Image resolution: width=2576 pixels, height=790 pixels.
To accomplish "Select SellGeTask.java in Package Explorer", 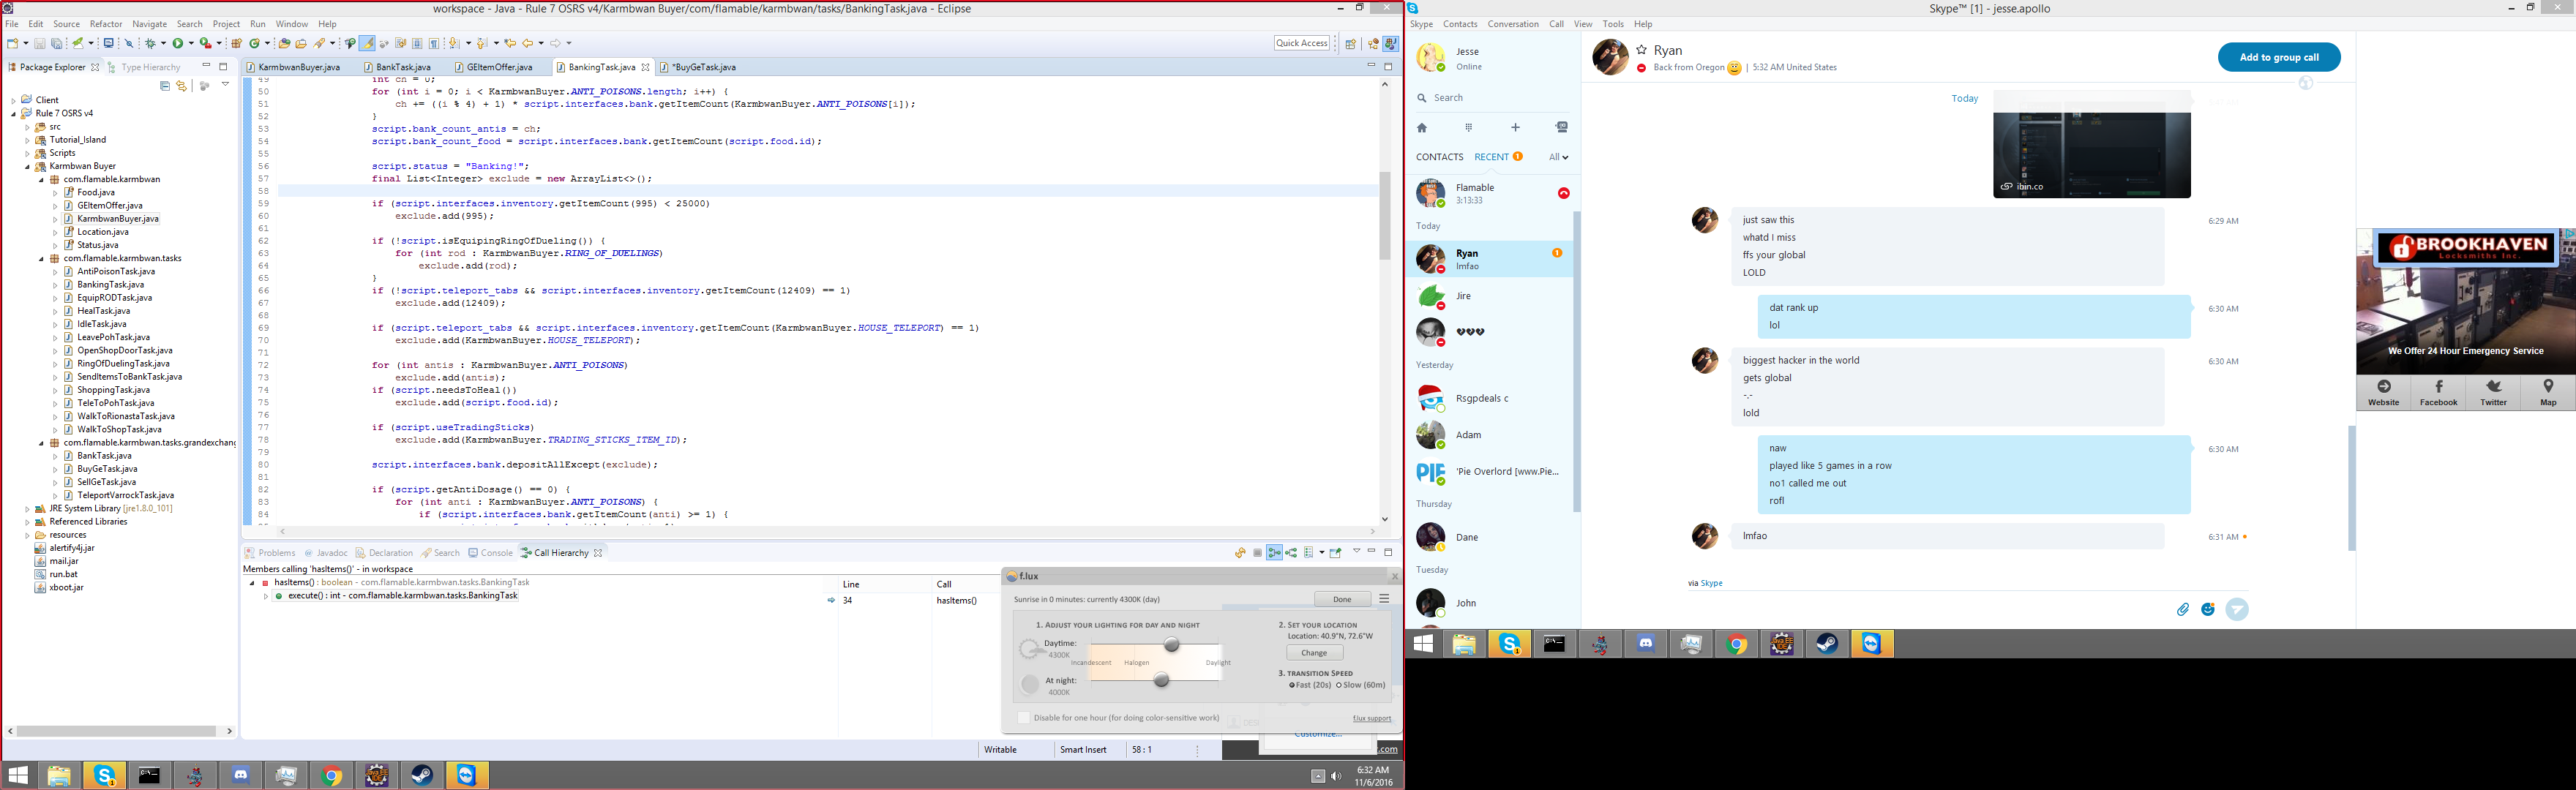I will pos(106,482).
